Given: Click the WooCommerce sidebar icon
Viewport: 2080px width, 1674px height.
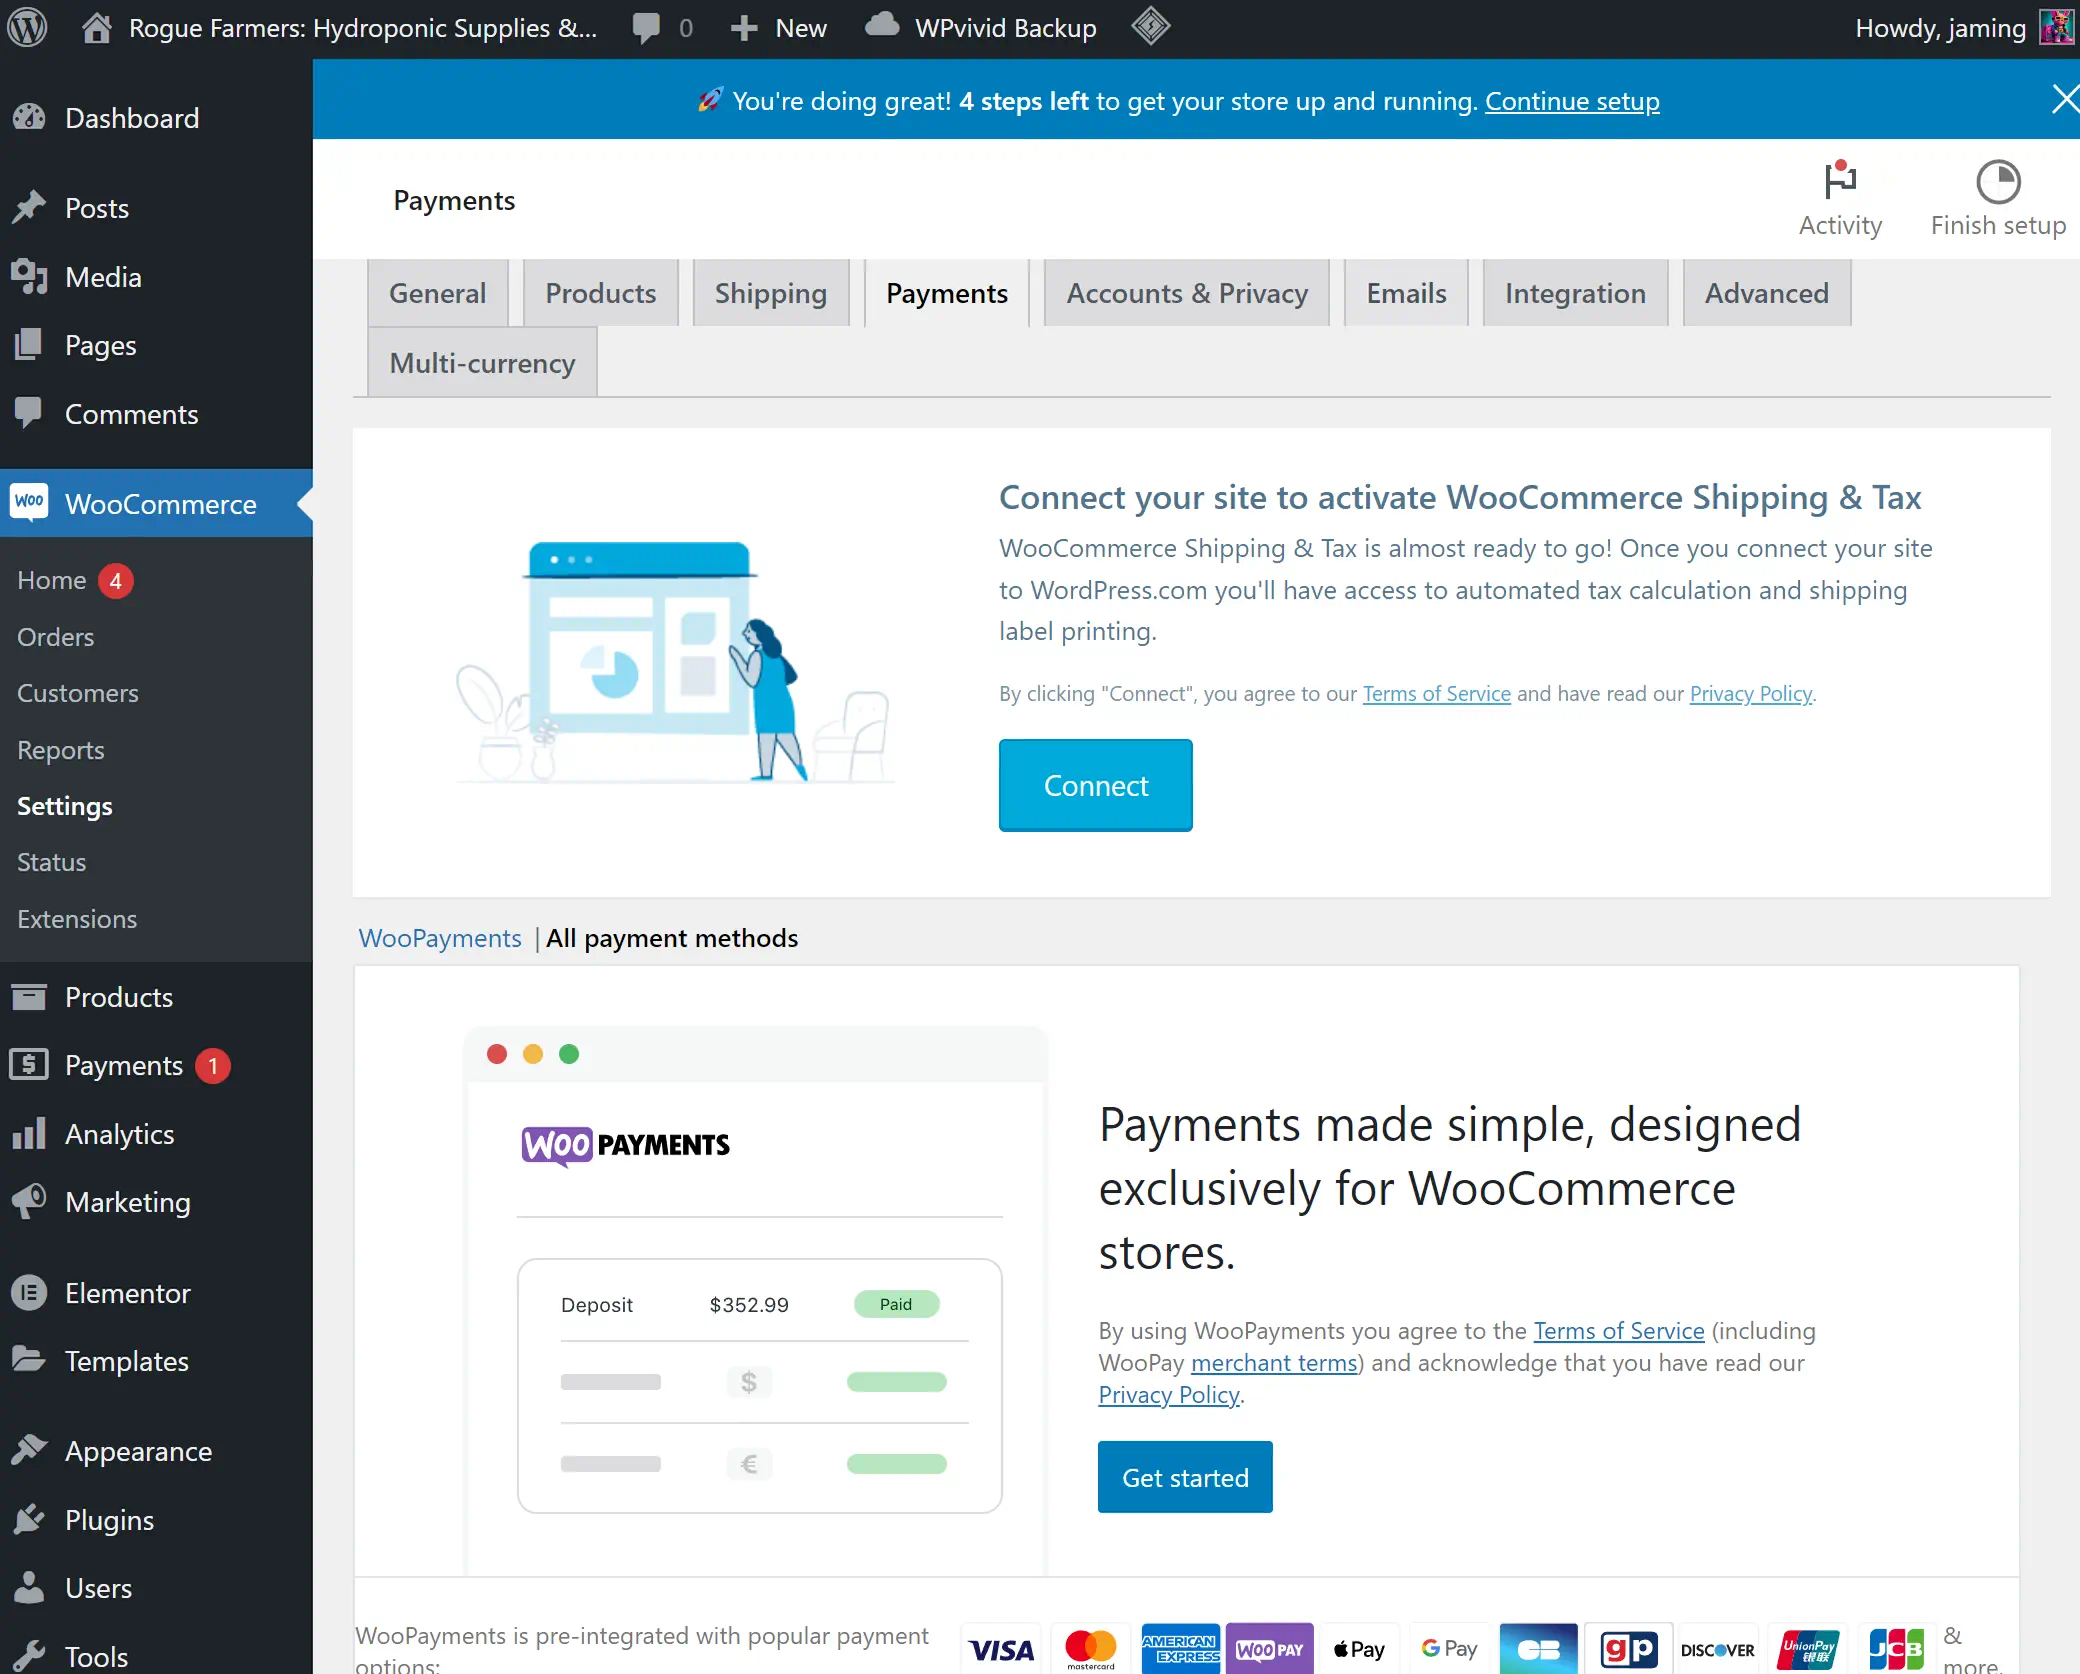Looking at the screenshot, I should (30, 503).
